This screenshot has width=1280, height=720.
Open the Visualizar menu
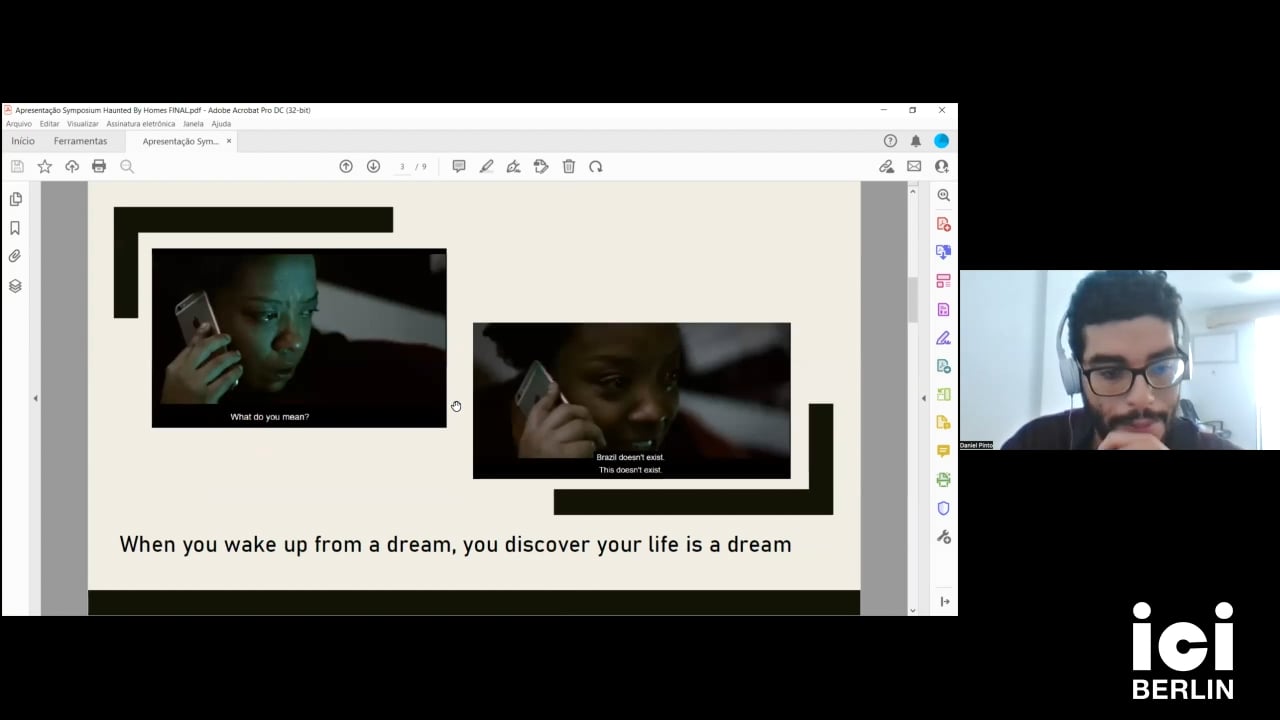[83, 124]
